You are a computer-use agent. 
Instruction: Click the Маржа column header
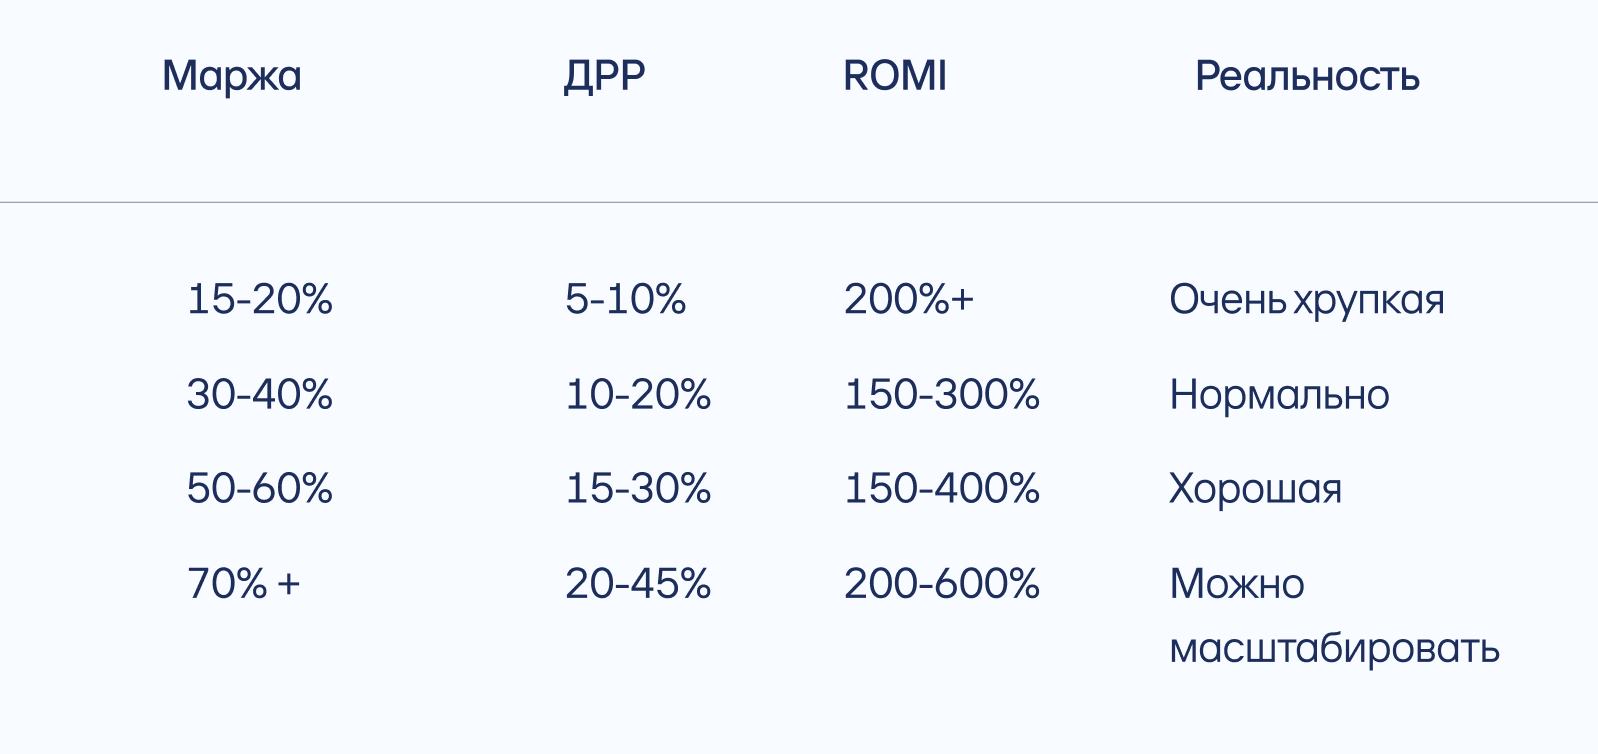pyautogui.click(x=231, y=76)
